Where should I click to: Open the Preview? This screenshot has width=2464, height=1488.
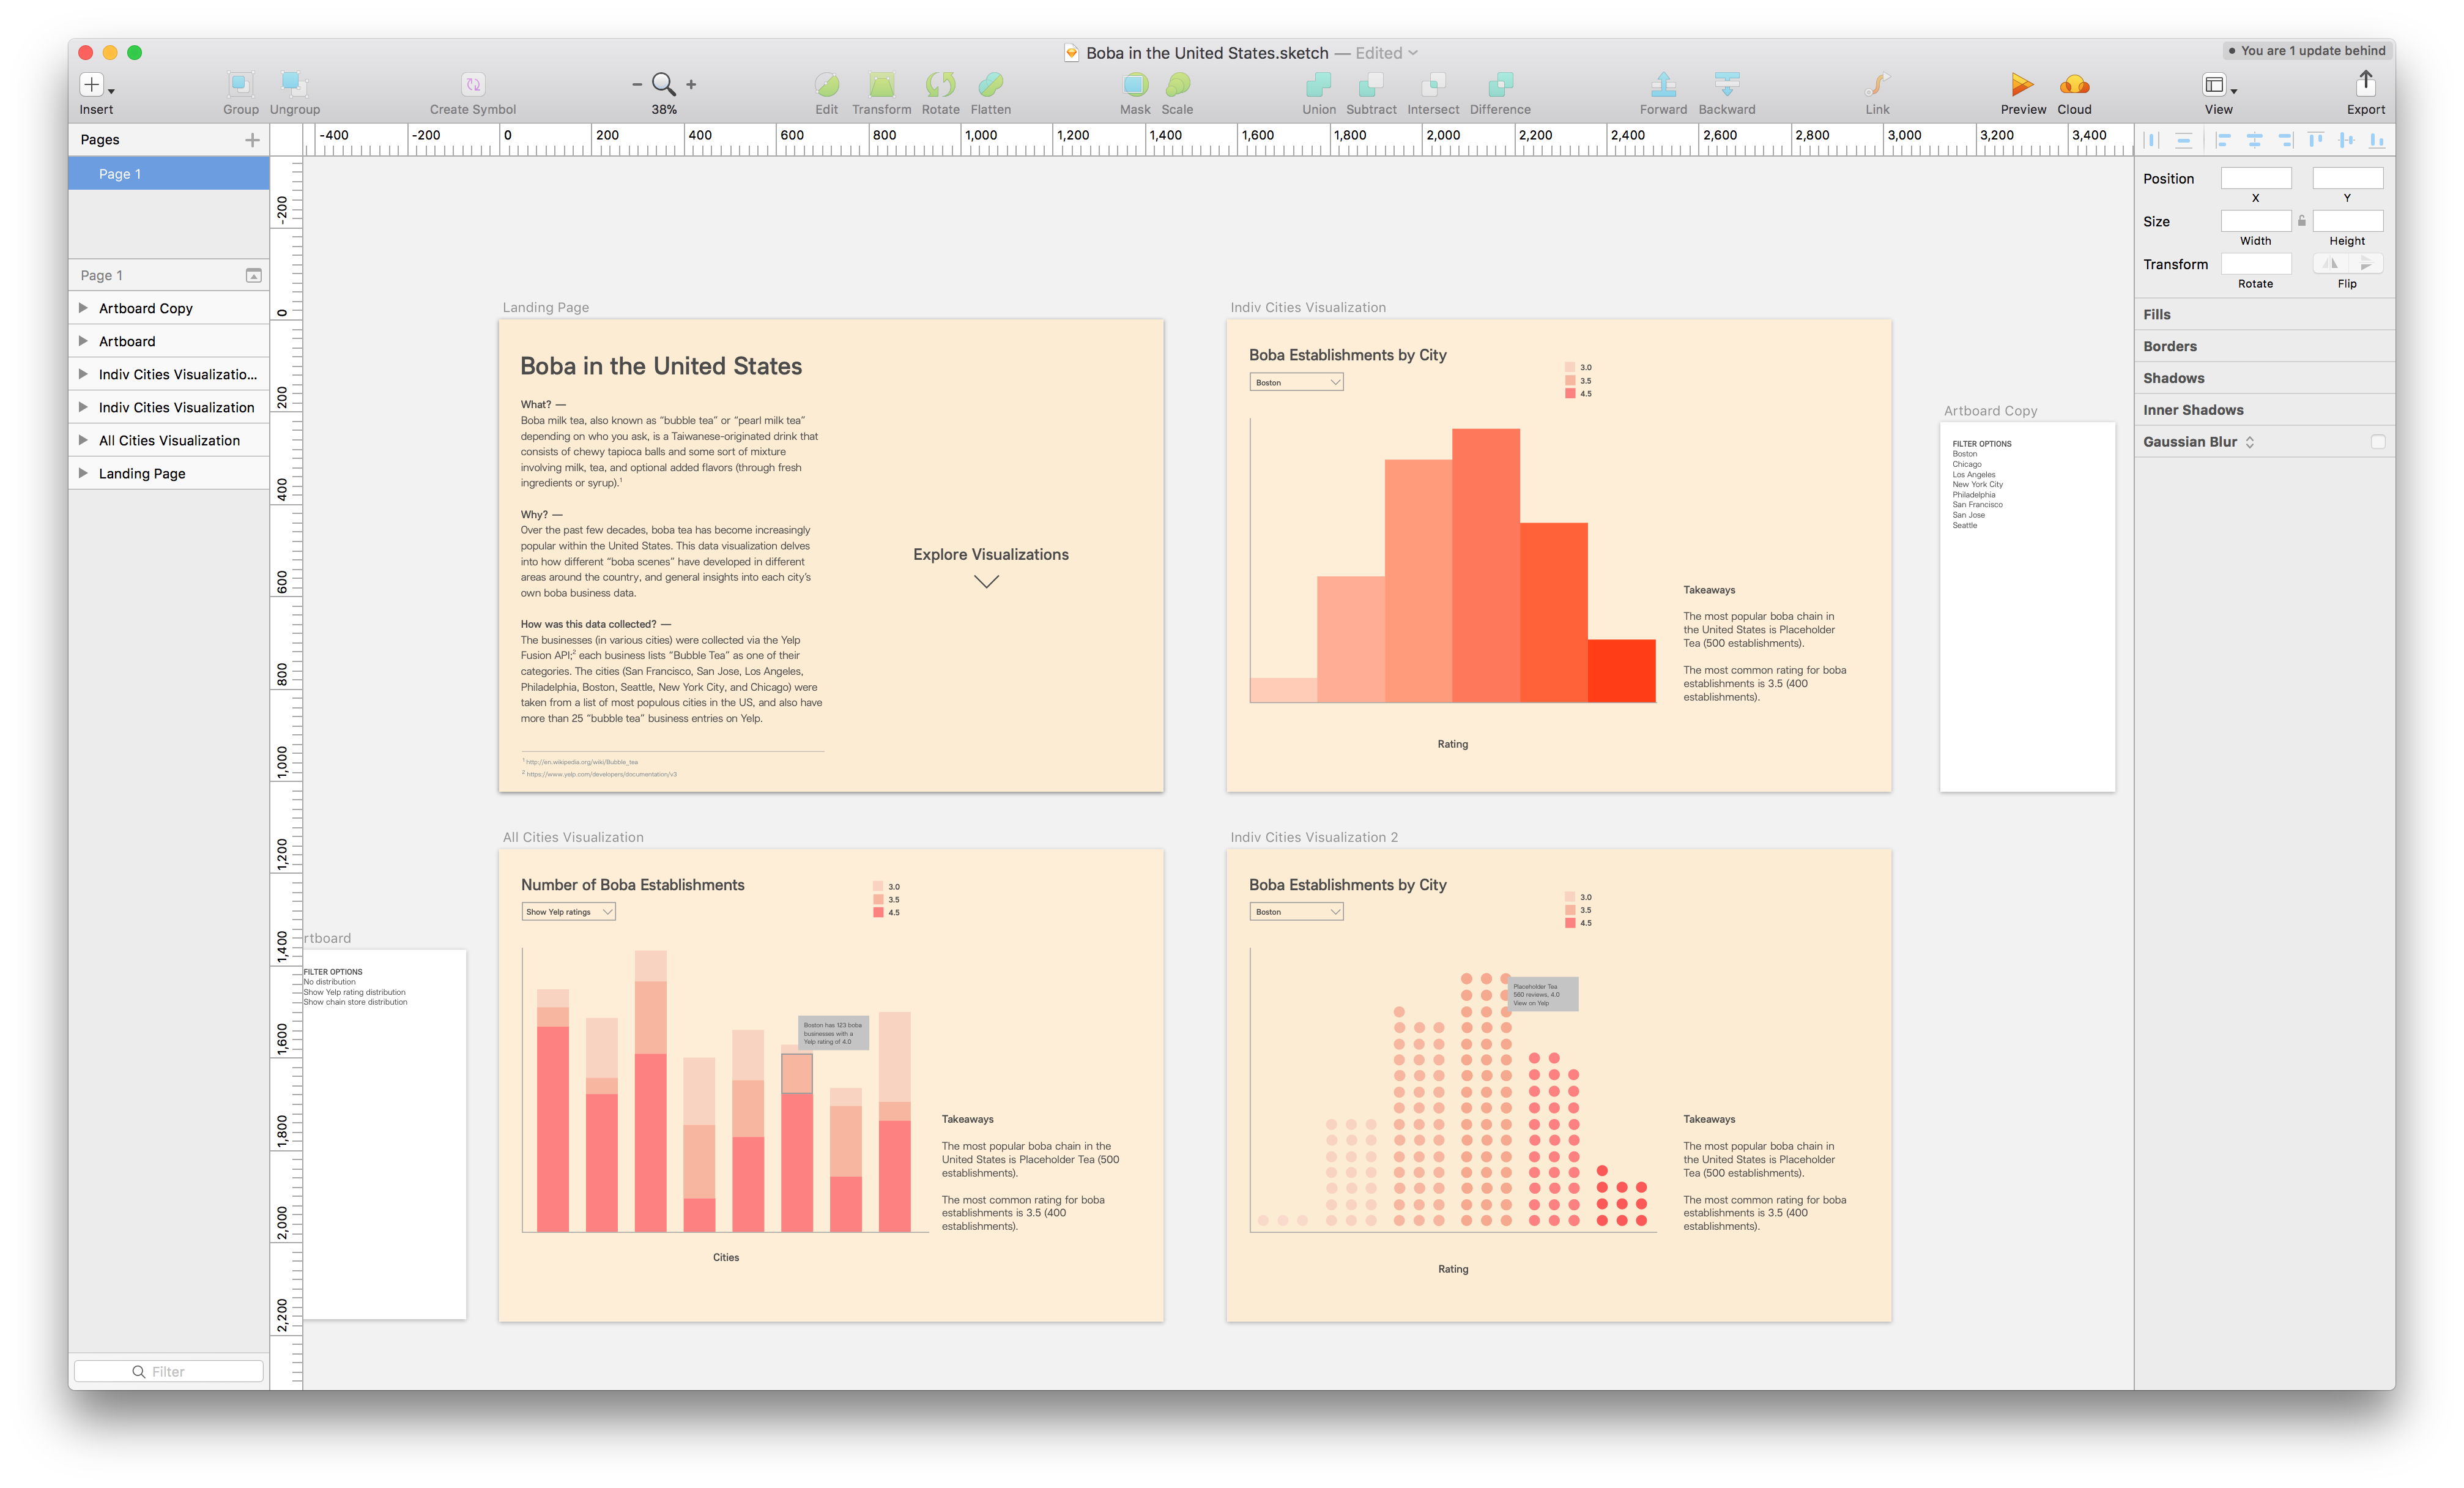coord(2022,84)
